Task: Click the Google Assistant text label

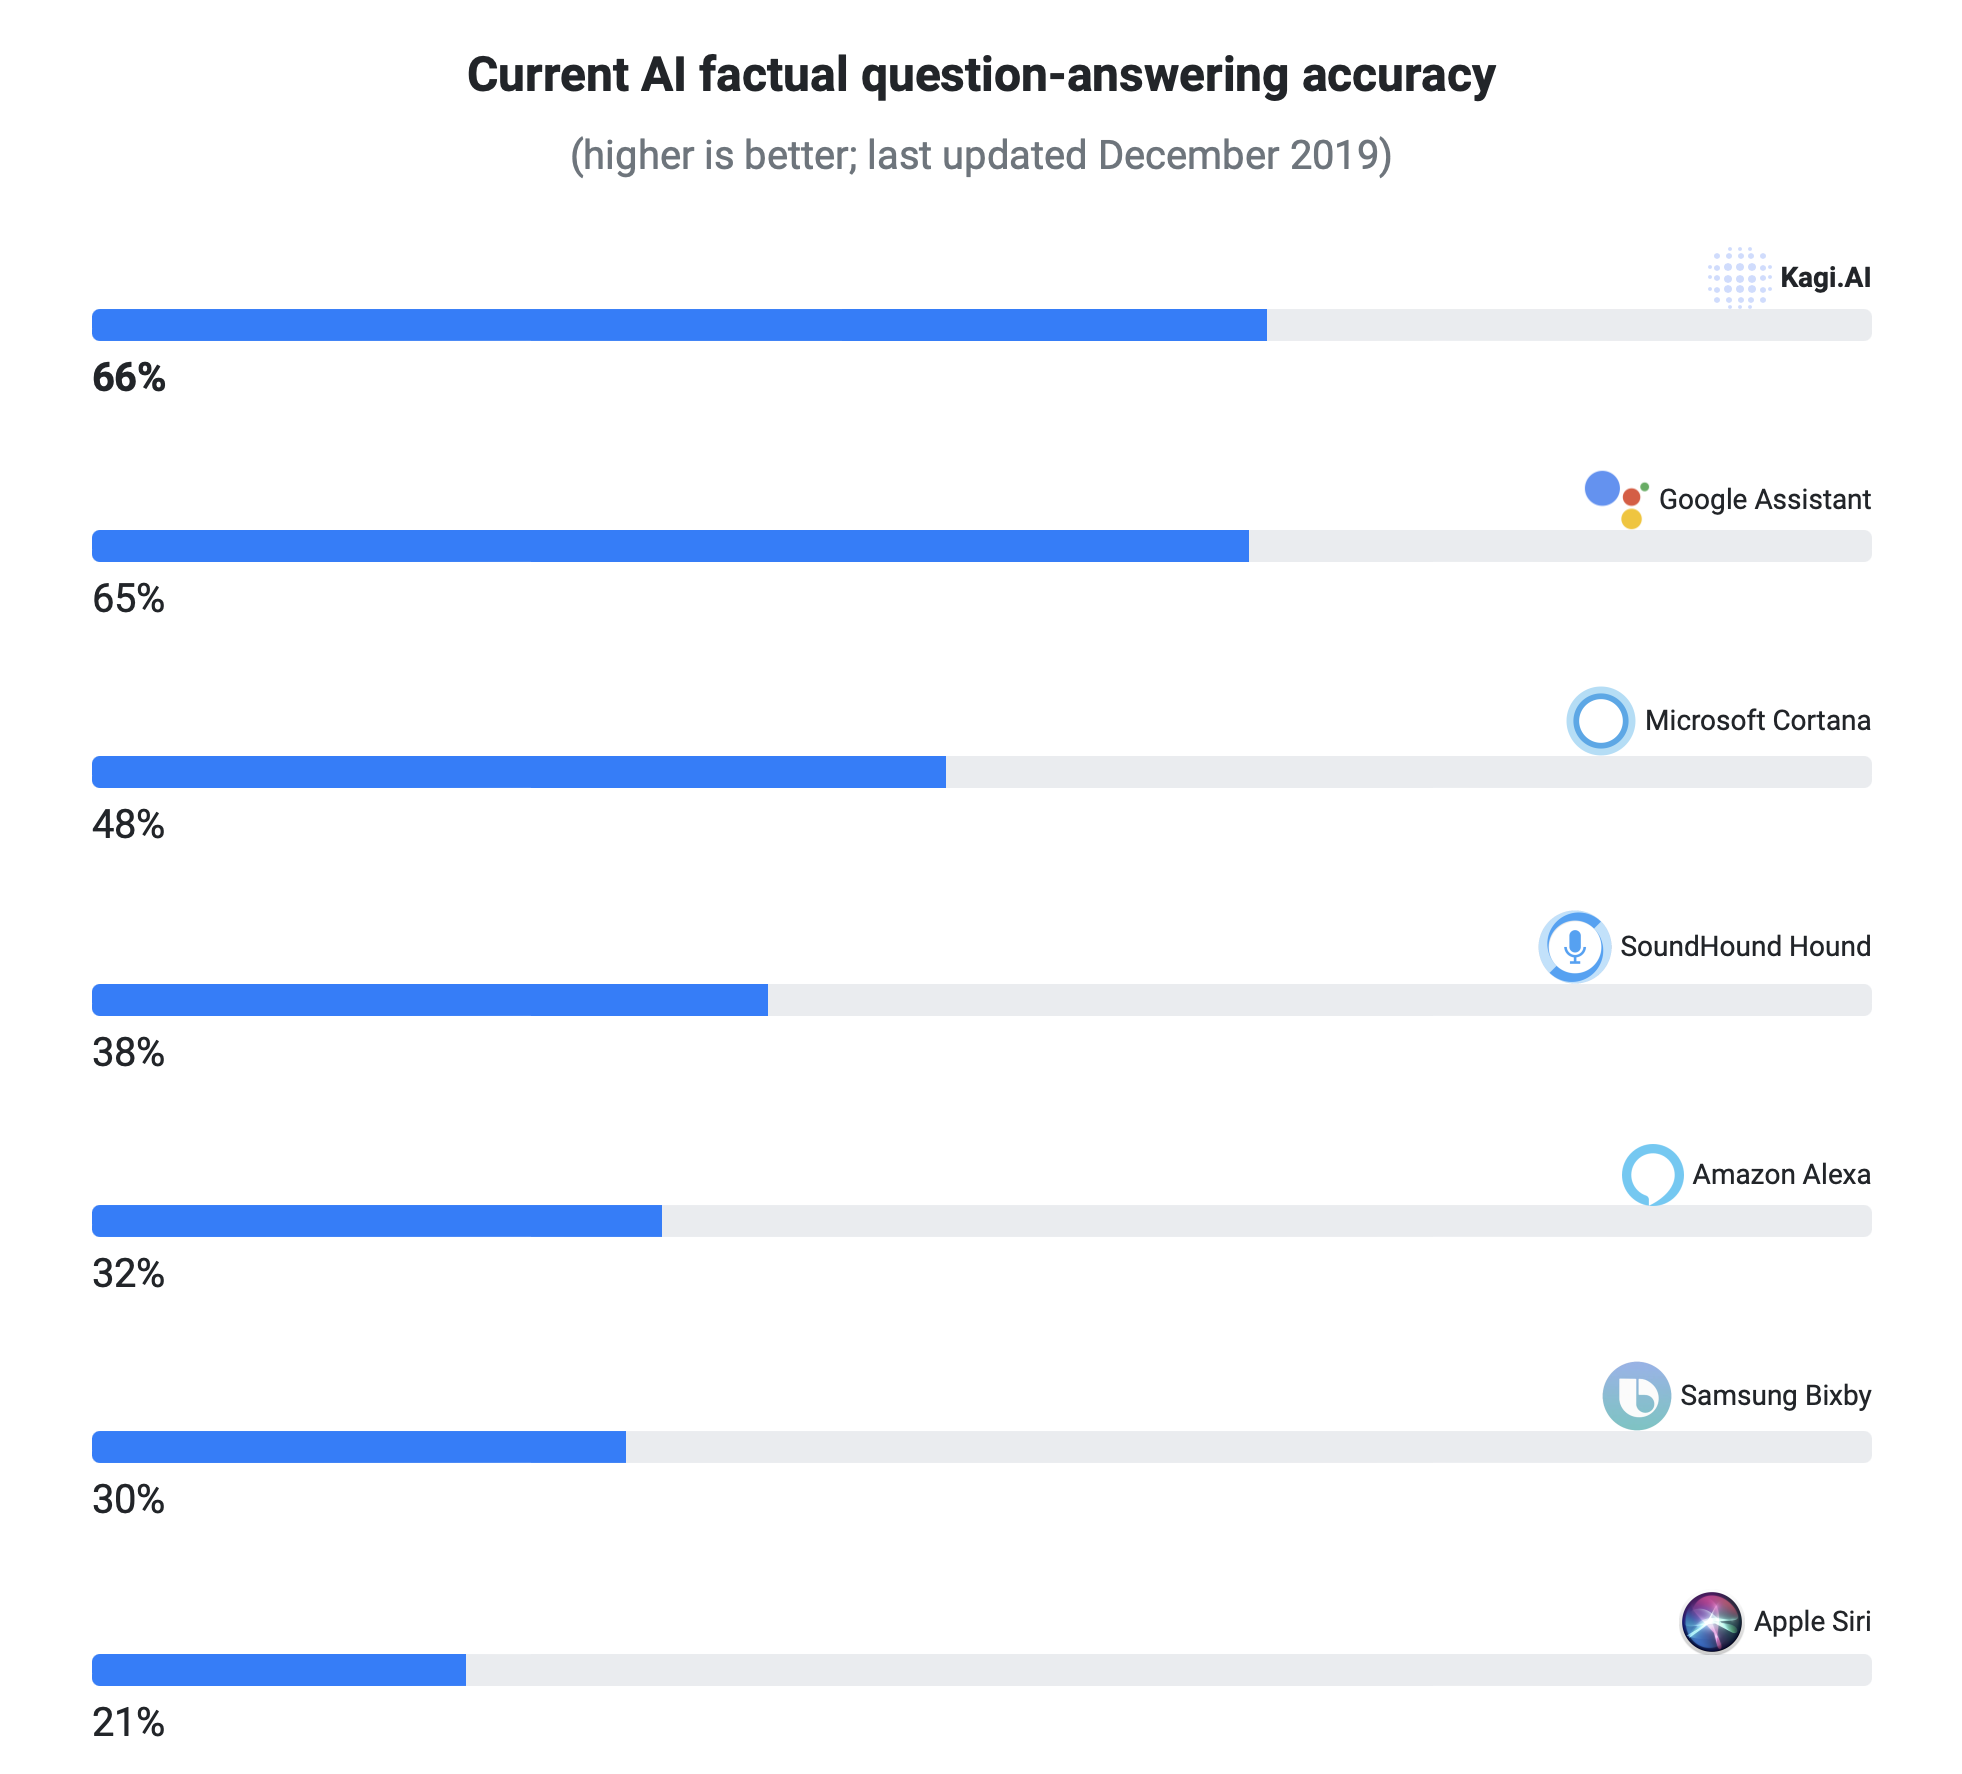Action: (x=1764, y=499)
